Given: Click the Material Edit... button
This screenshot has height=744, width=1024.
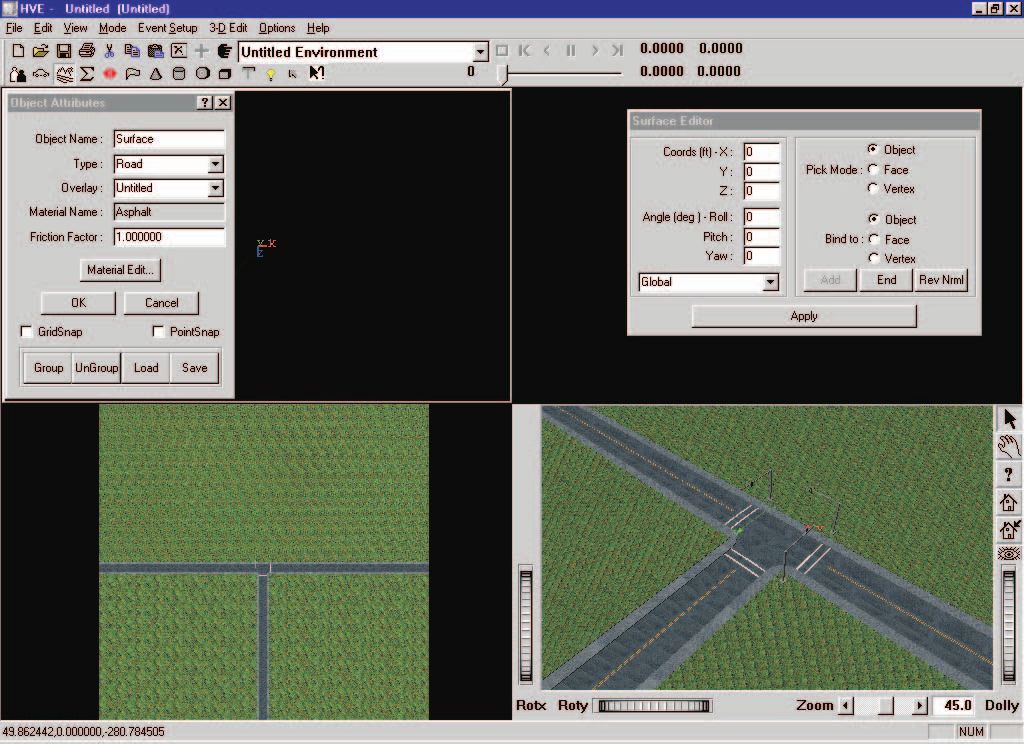Looking at the screenshot, I should [120, 270].
